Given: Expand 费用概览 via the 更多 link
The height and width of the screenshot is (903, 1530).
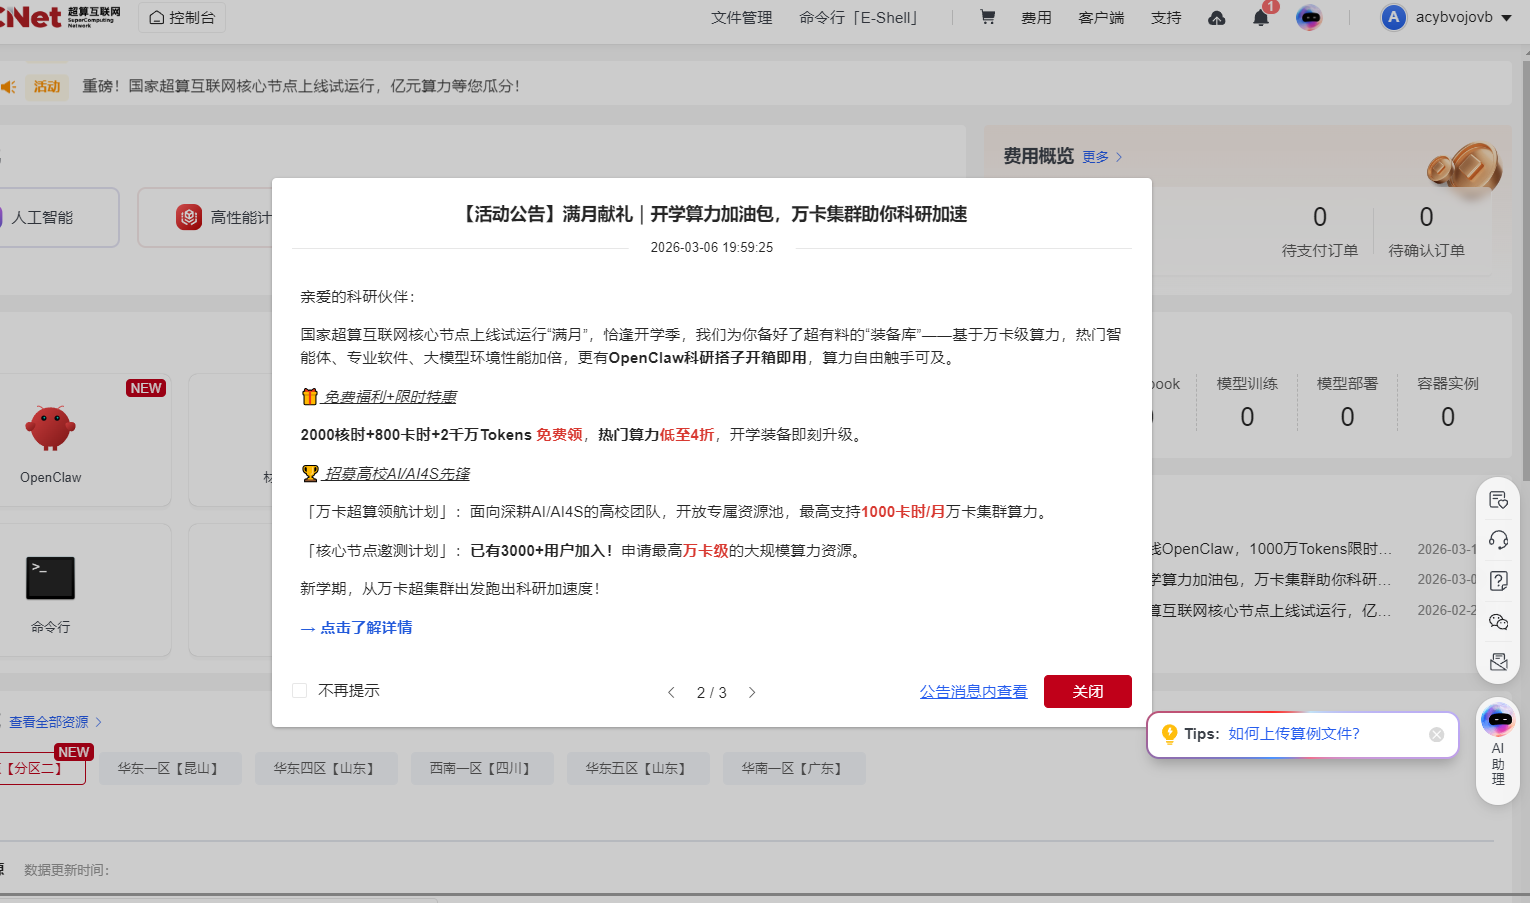Looking at the screenshot, I should (x=1095, y=157).
